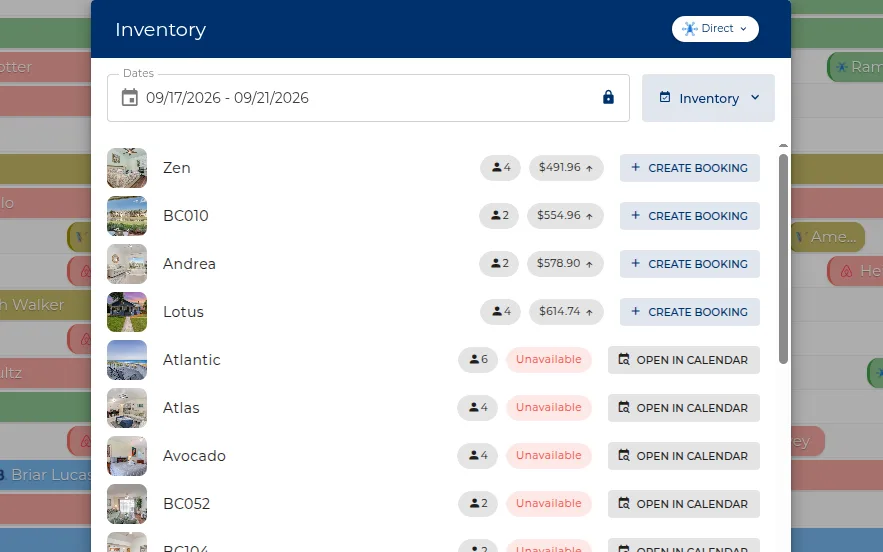The width and height of the screenshot is (883, 552).
Task: Select the BC052 property name
Action: tap(186, 504)
